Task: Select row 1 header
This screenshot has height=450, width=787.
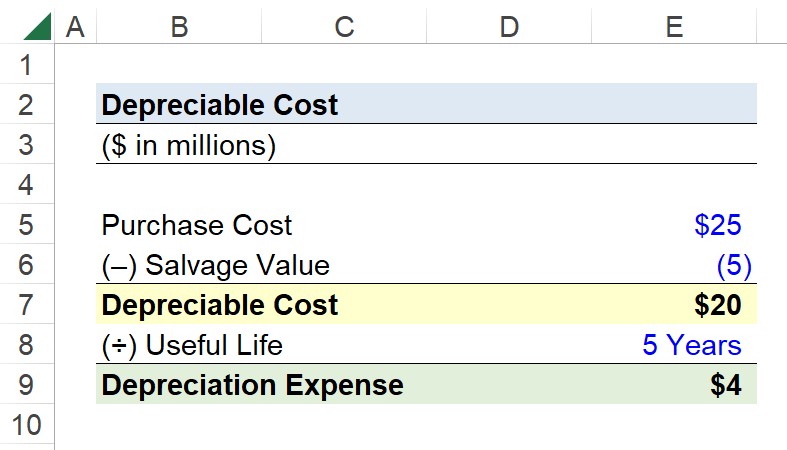Action: (27, 65)
